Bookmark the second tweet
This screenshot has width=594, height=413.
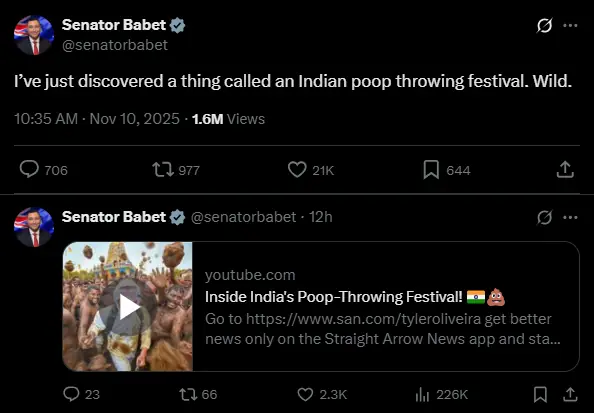point(540,394)
